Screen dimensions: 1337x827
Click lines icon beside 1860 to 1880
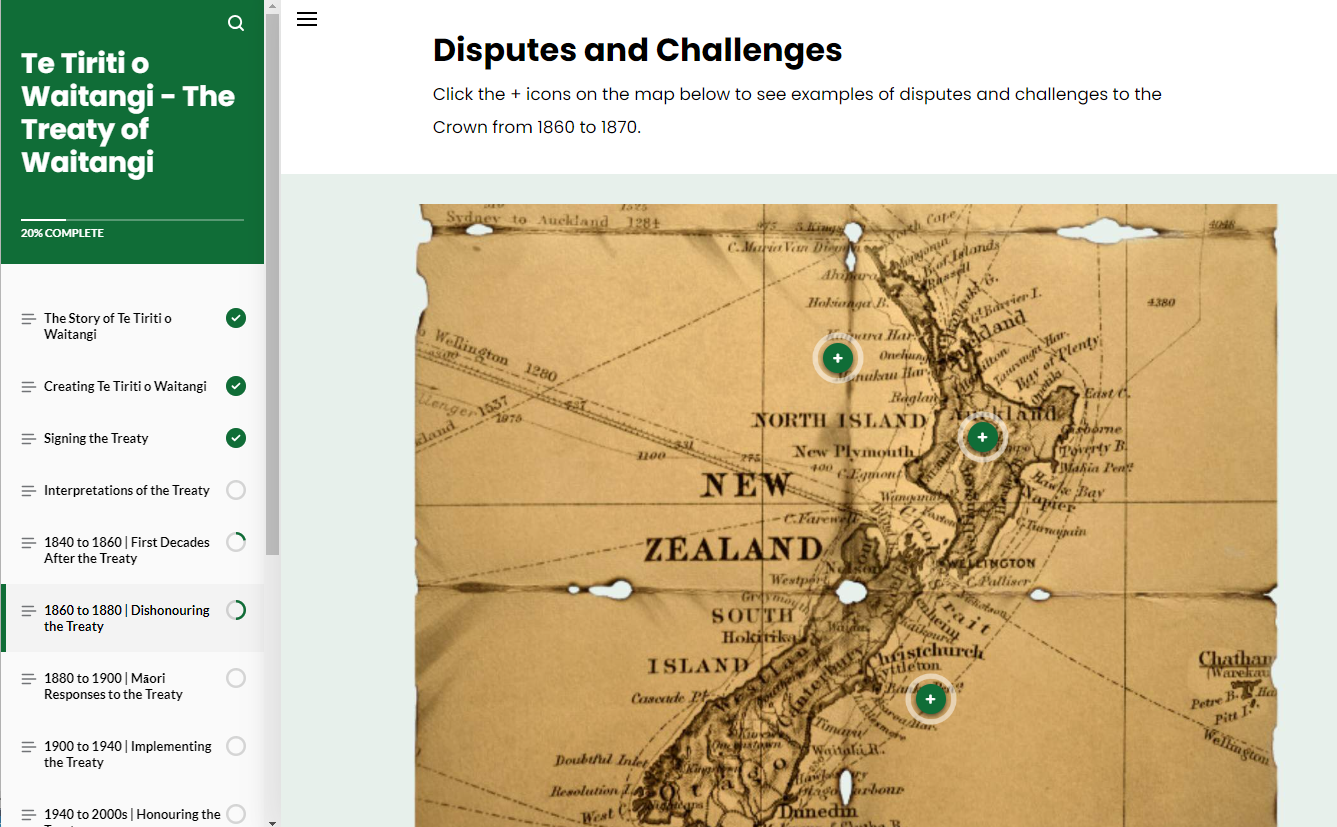click(x=28, y=611)
